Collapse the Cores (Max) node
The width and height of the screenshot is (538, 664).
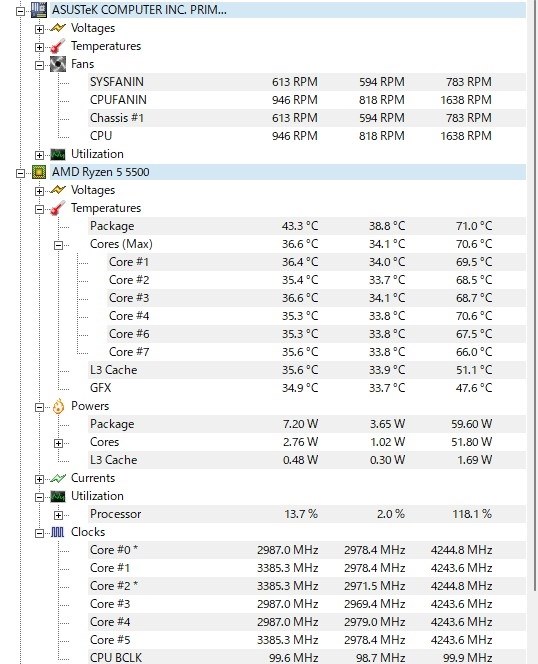pyautogui.click(x=58, y=245)
